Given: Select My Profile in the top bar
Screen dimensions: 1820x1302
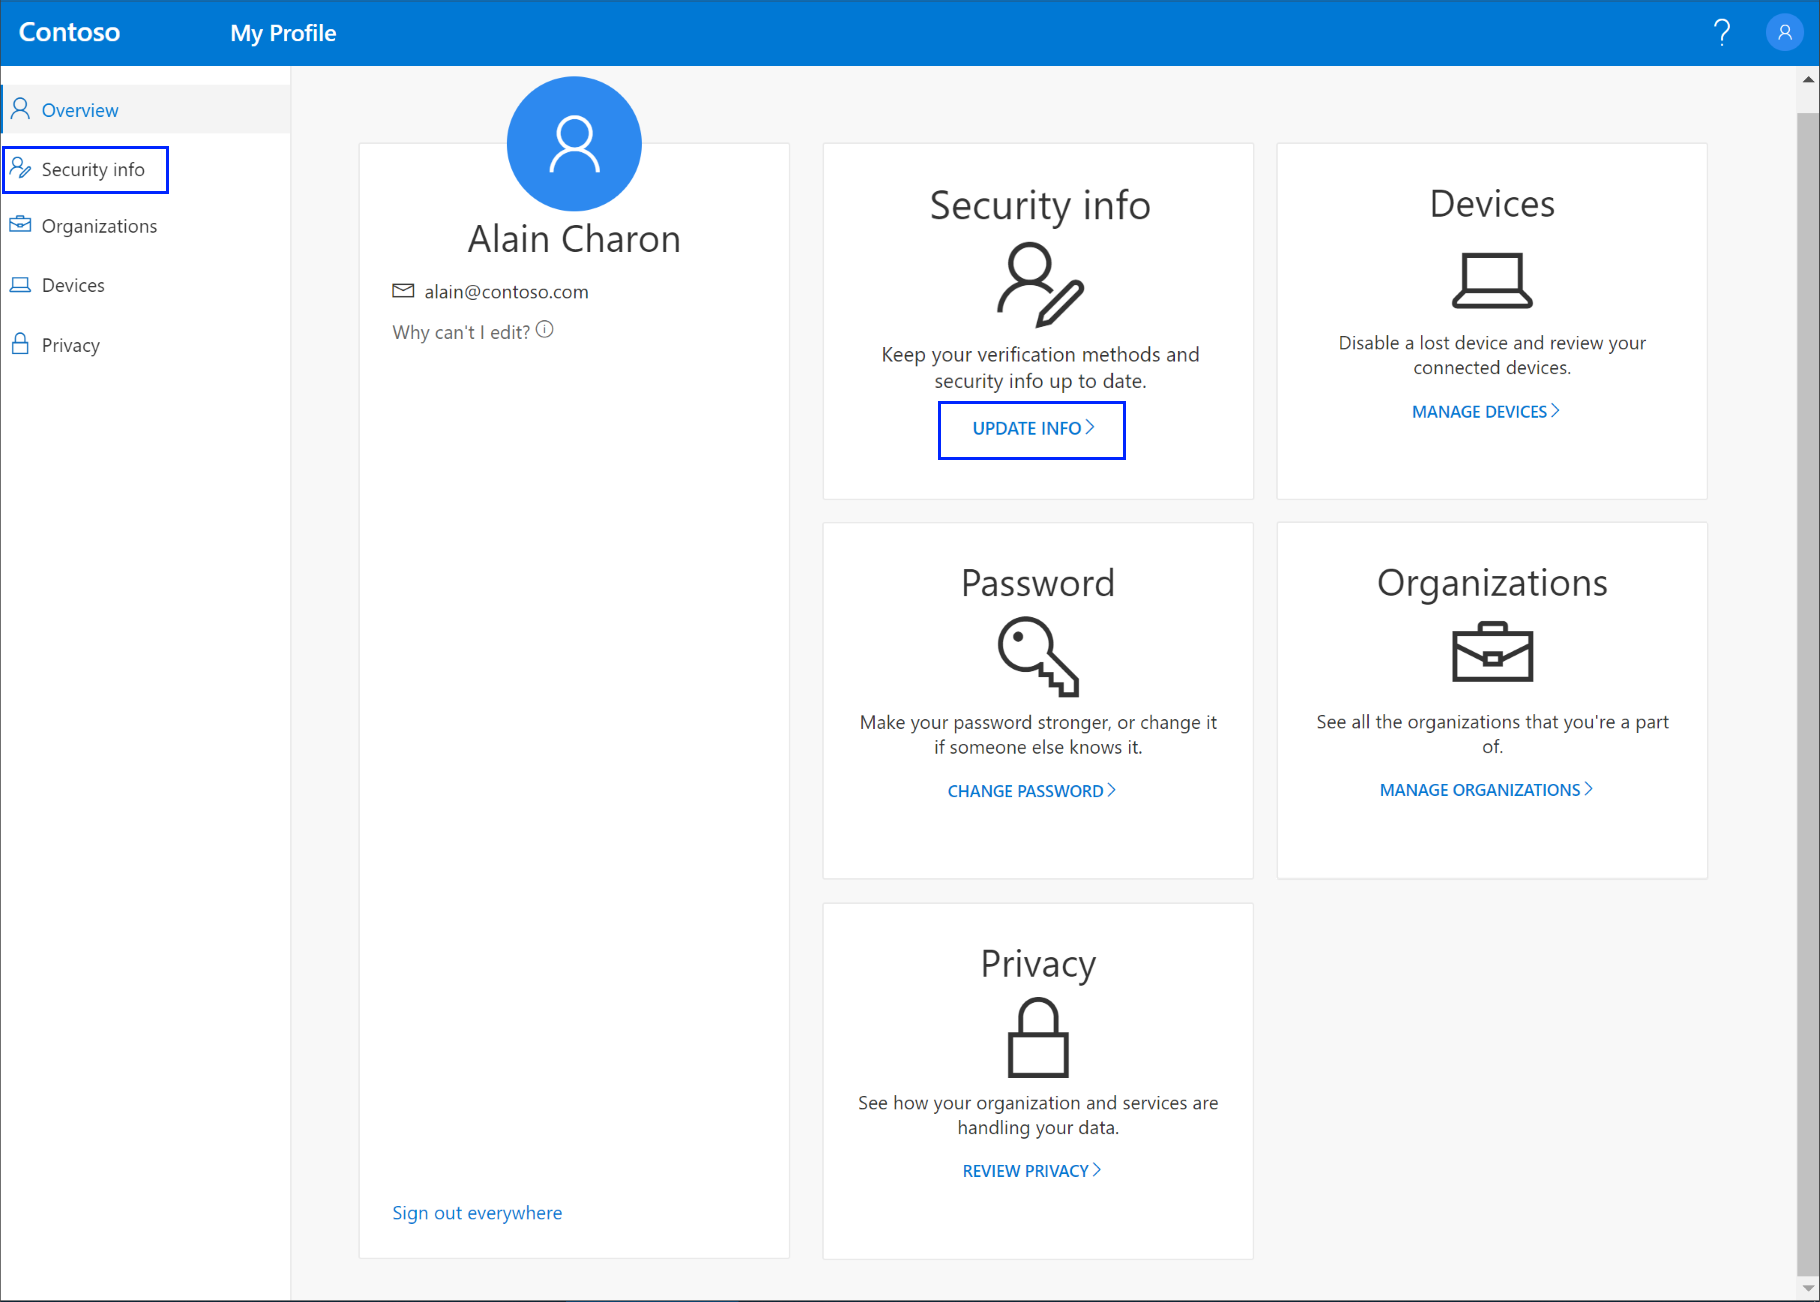Looking at the screenshot, I should tap(283, 32).
